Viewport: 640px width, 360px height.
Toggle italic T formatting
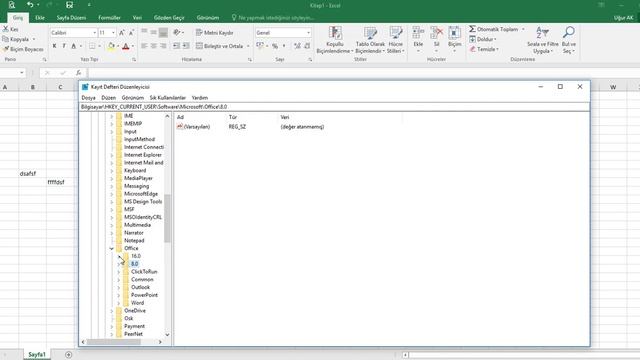(x=64, y=46)
